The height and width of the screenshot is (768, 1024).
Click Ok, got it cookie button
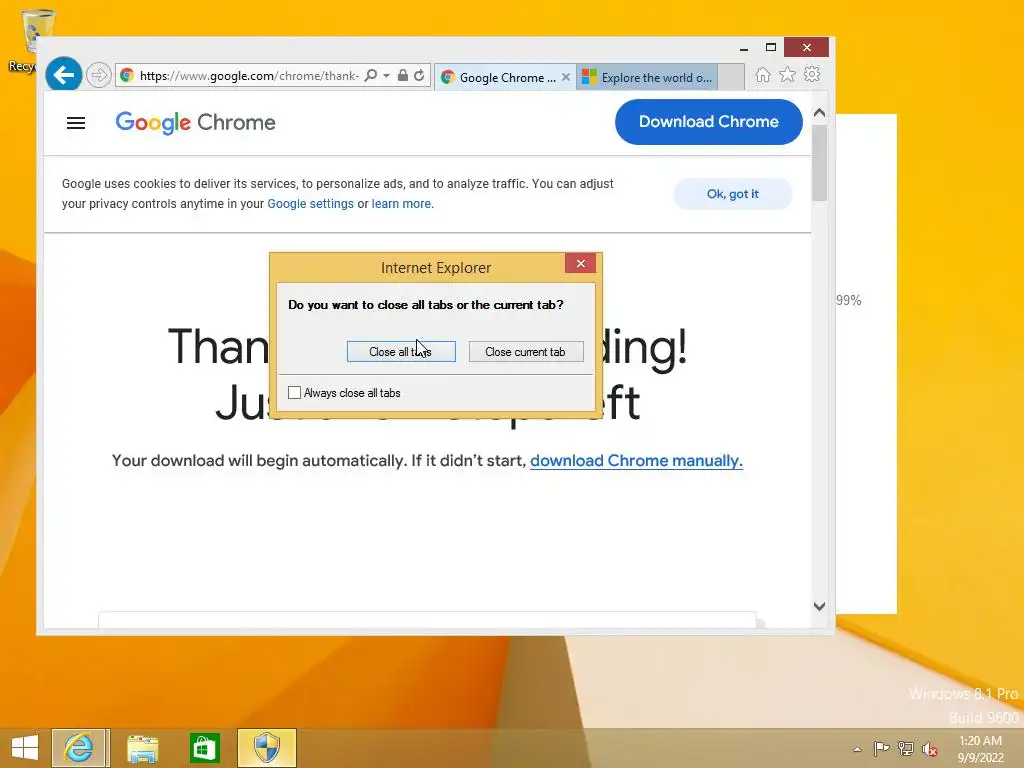733,194
